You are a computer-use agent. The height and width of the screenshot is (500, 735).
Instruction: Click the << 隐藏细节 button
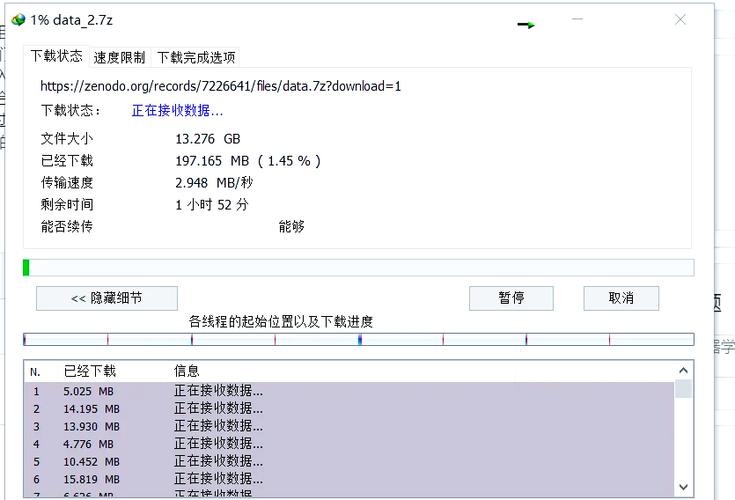[107, 298]
